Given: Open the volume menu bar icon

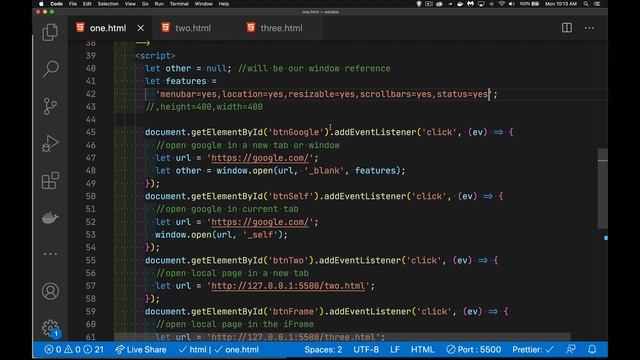Looking at the screenshot, I should 512,4.
